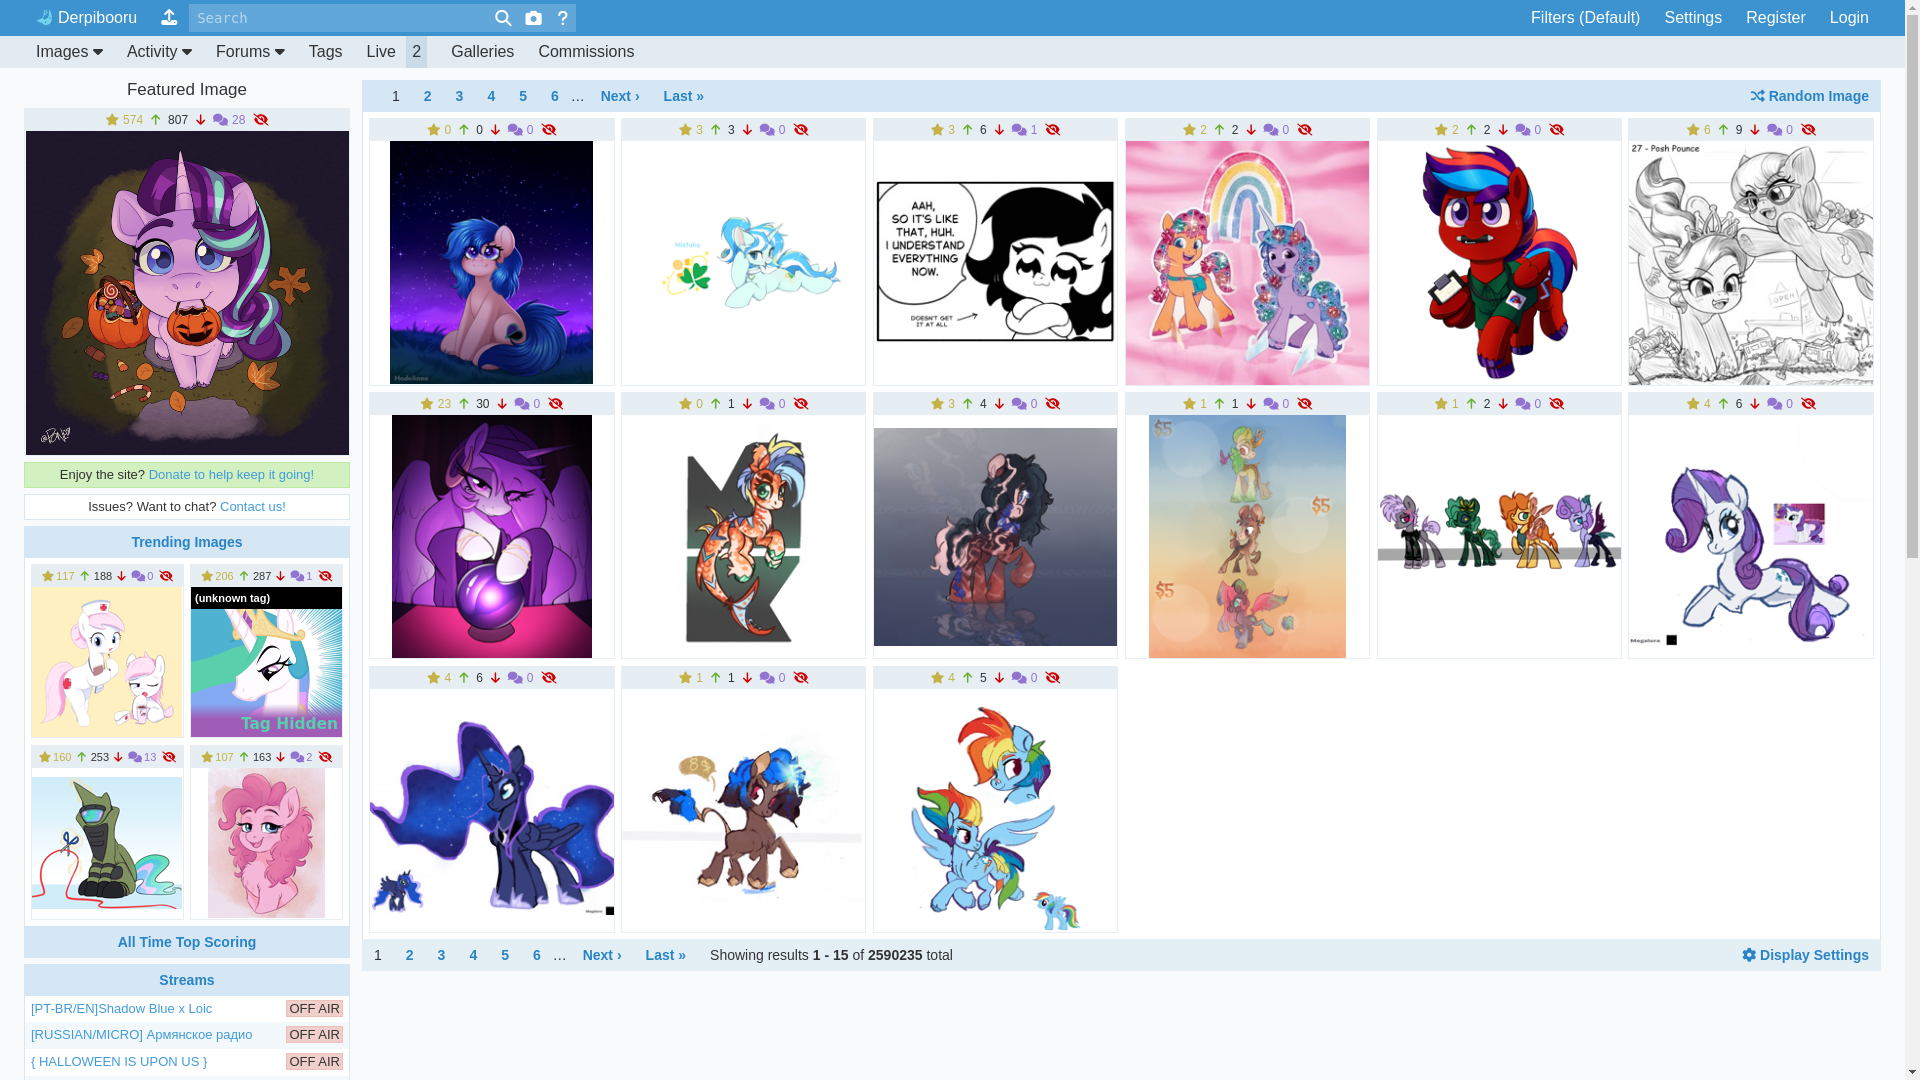Image resolution: width=1920 pixels, height=1080 pixels.
Task: Jump to Last page in the bottom pagination
Action: (666, 955)
